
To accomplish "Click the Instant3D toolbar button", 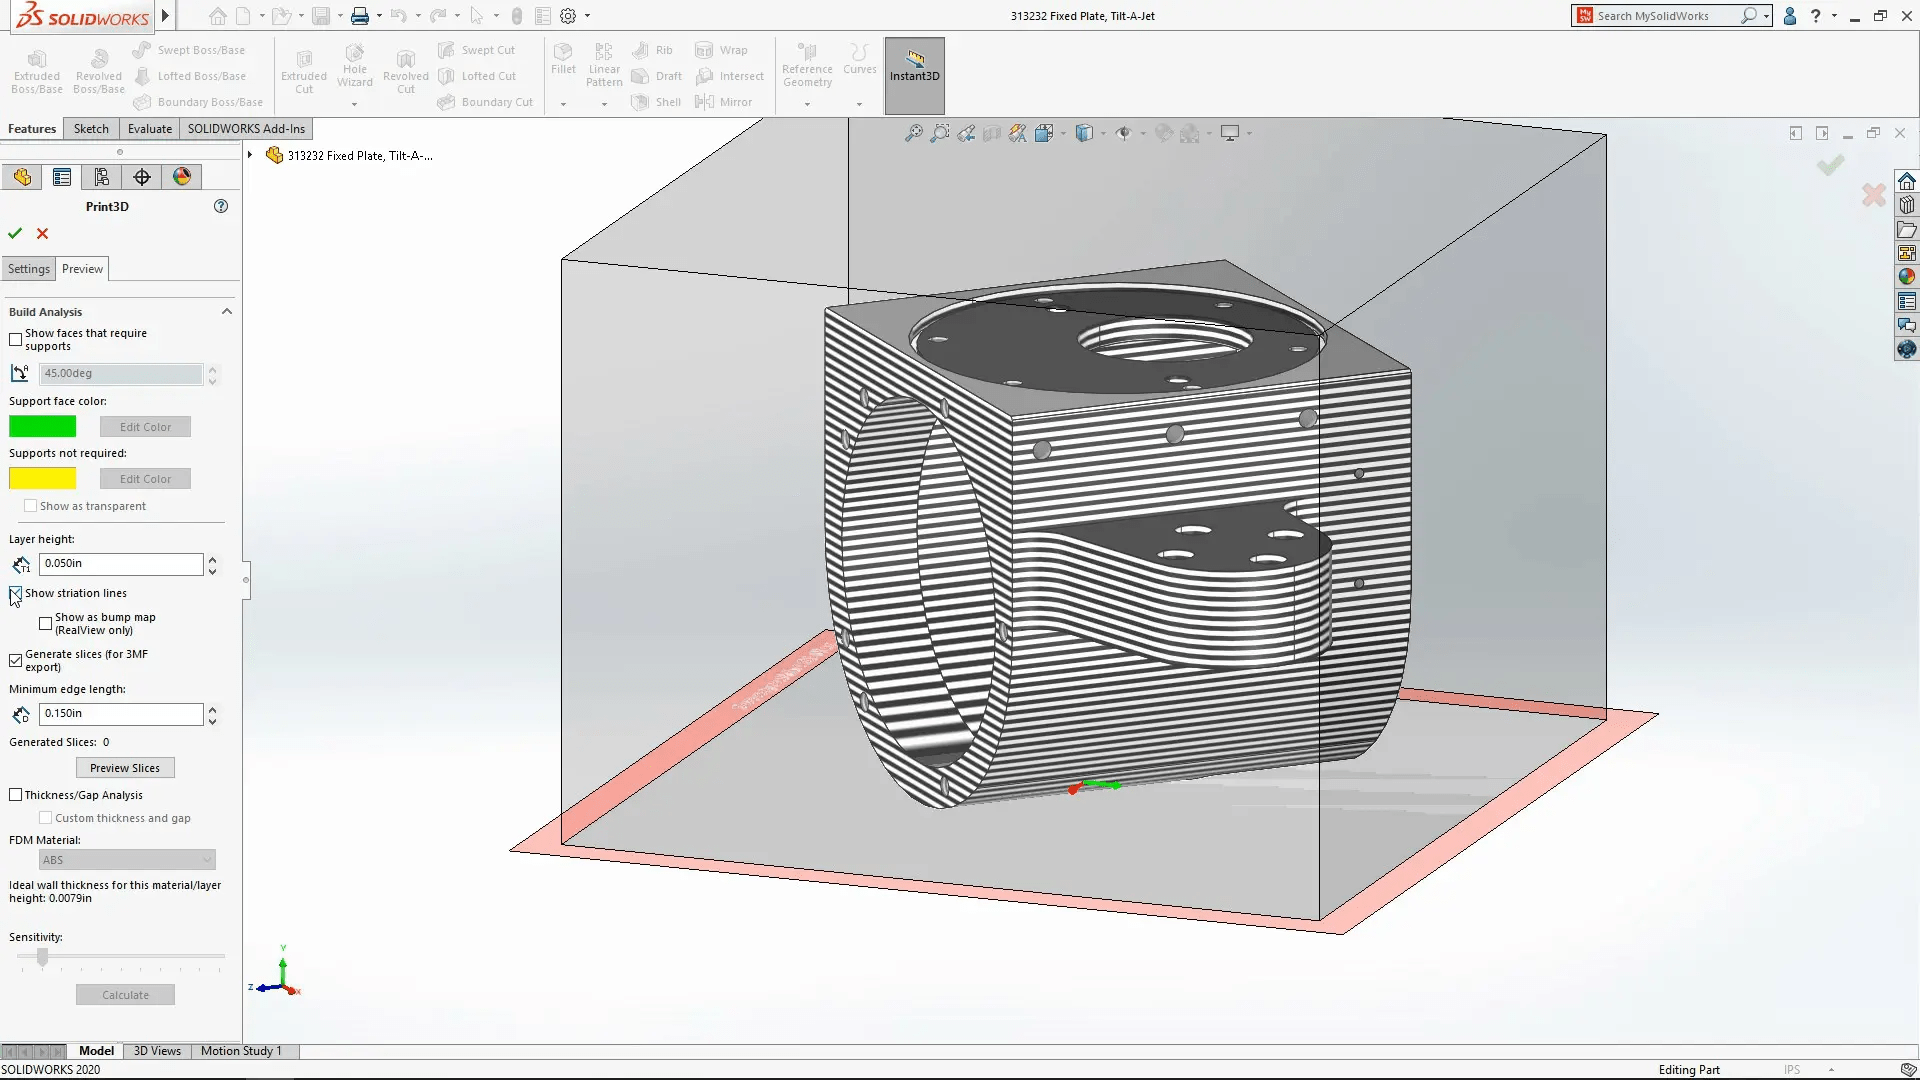I will [914, 75].
